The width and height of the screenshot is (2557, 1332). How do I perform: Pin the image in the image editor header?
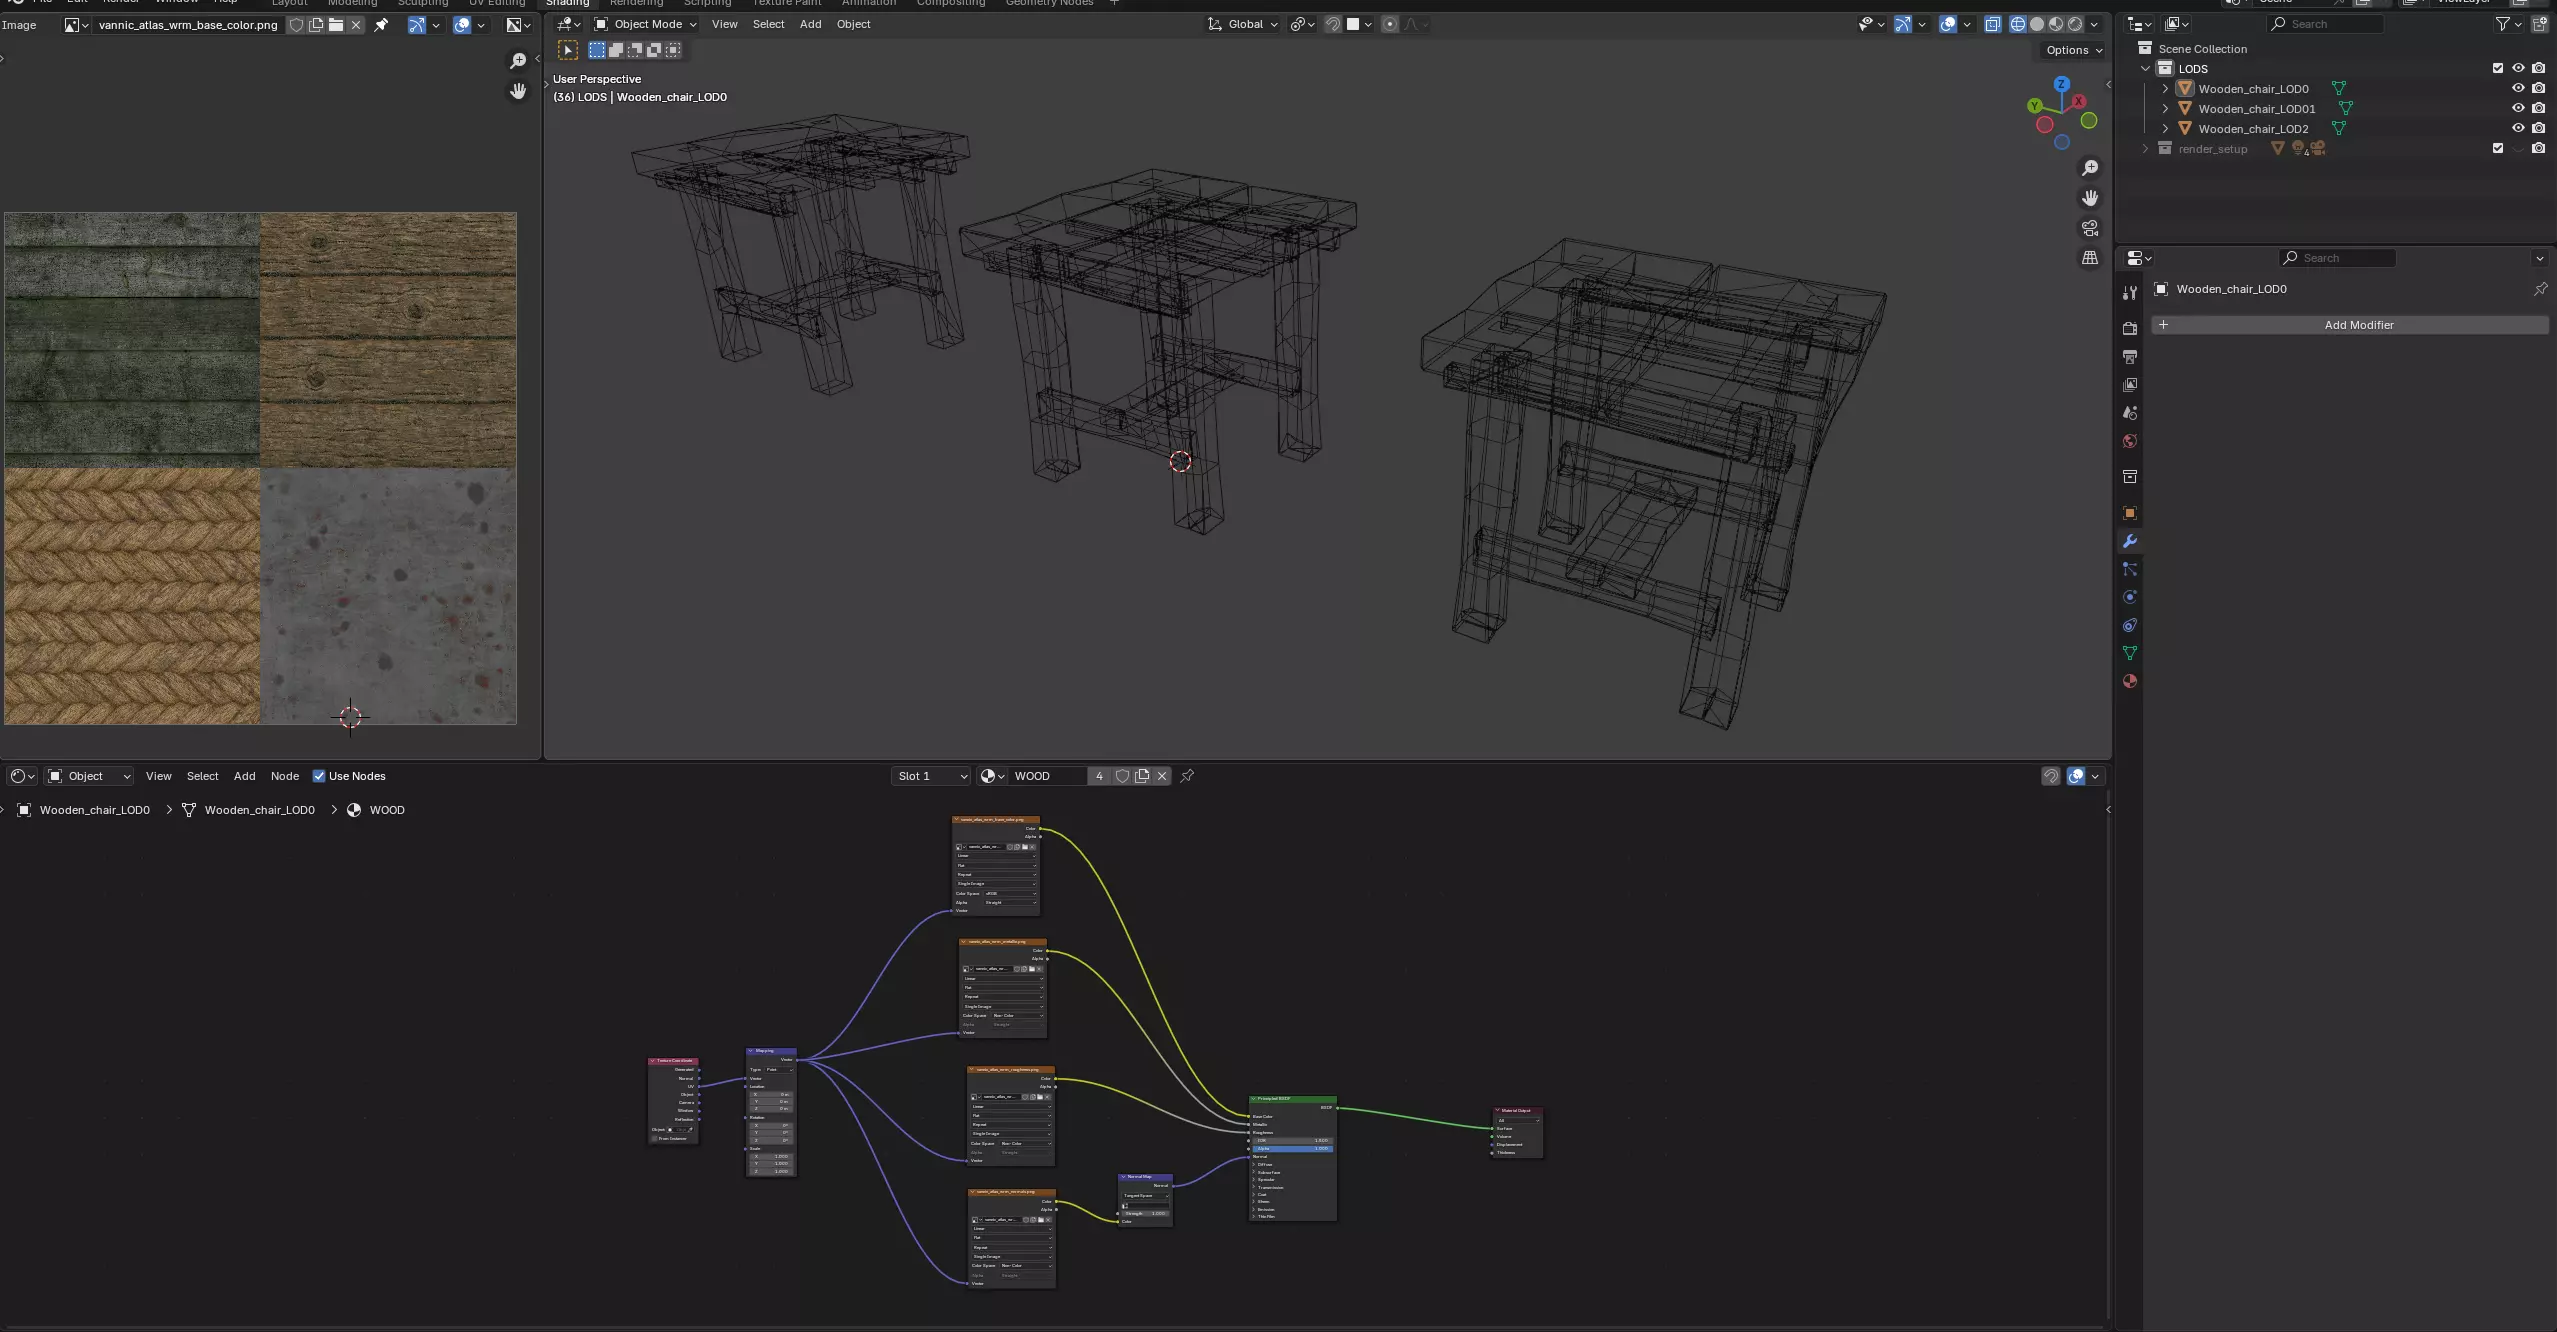[381, 25]
